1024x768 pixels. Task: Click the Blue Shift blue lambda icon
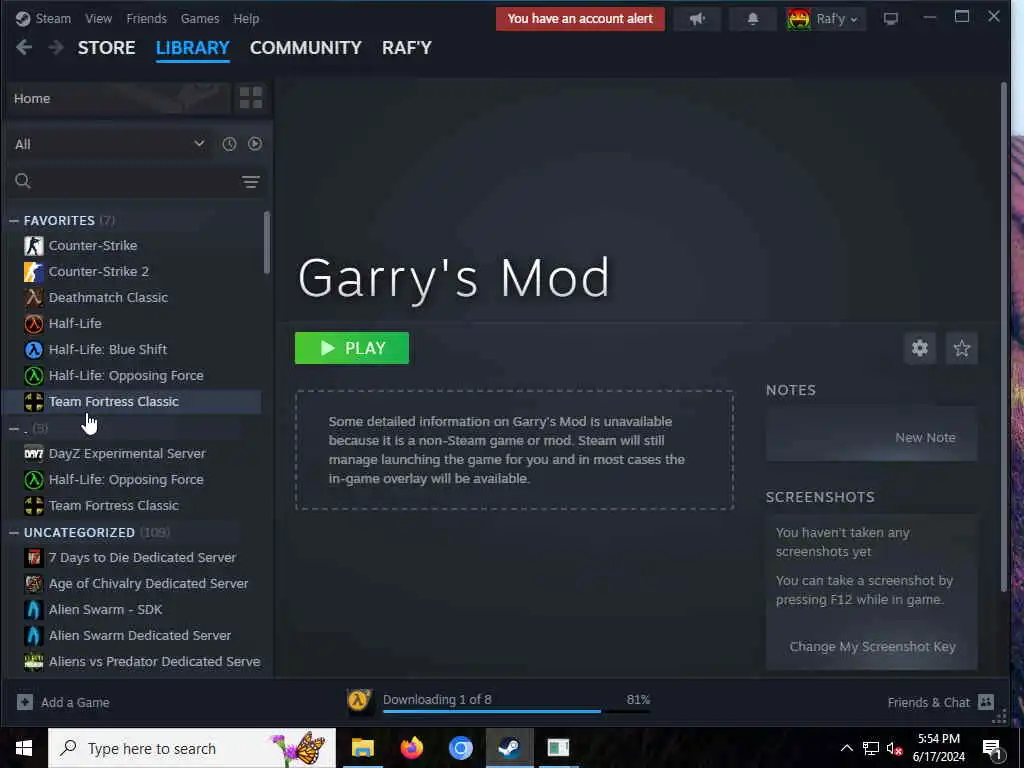tap(34, 349)
